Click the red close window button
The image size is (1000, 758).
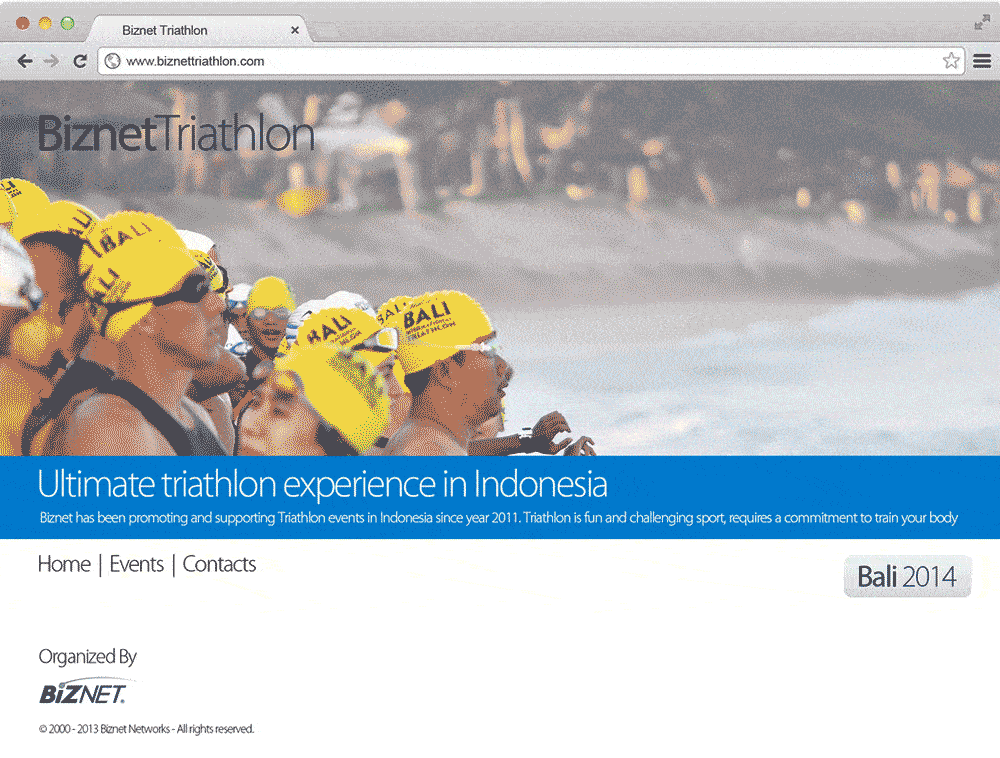23,24
